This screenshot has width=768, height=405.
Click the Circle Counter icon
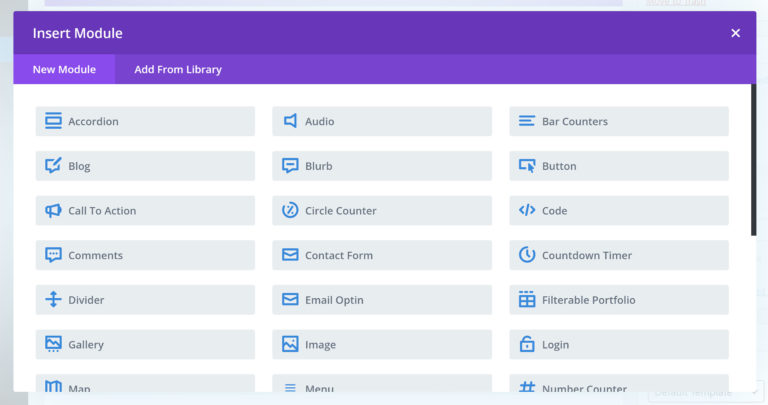click(290, 210)
